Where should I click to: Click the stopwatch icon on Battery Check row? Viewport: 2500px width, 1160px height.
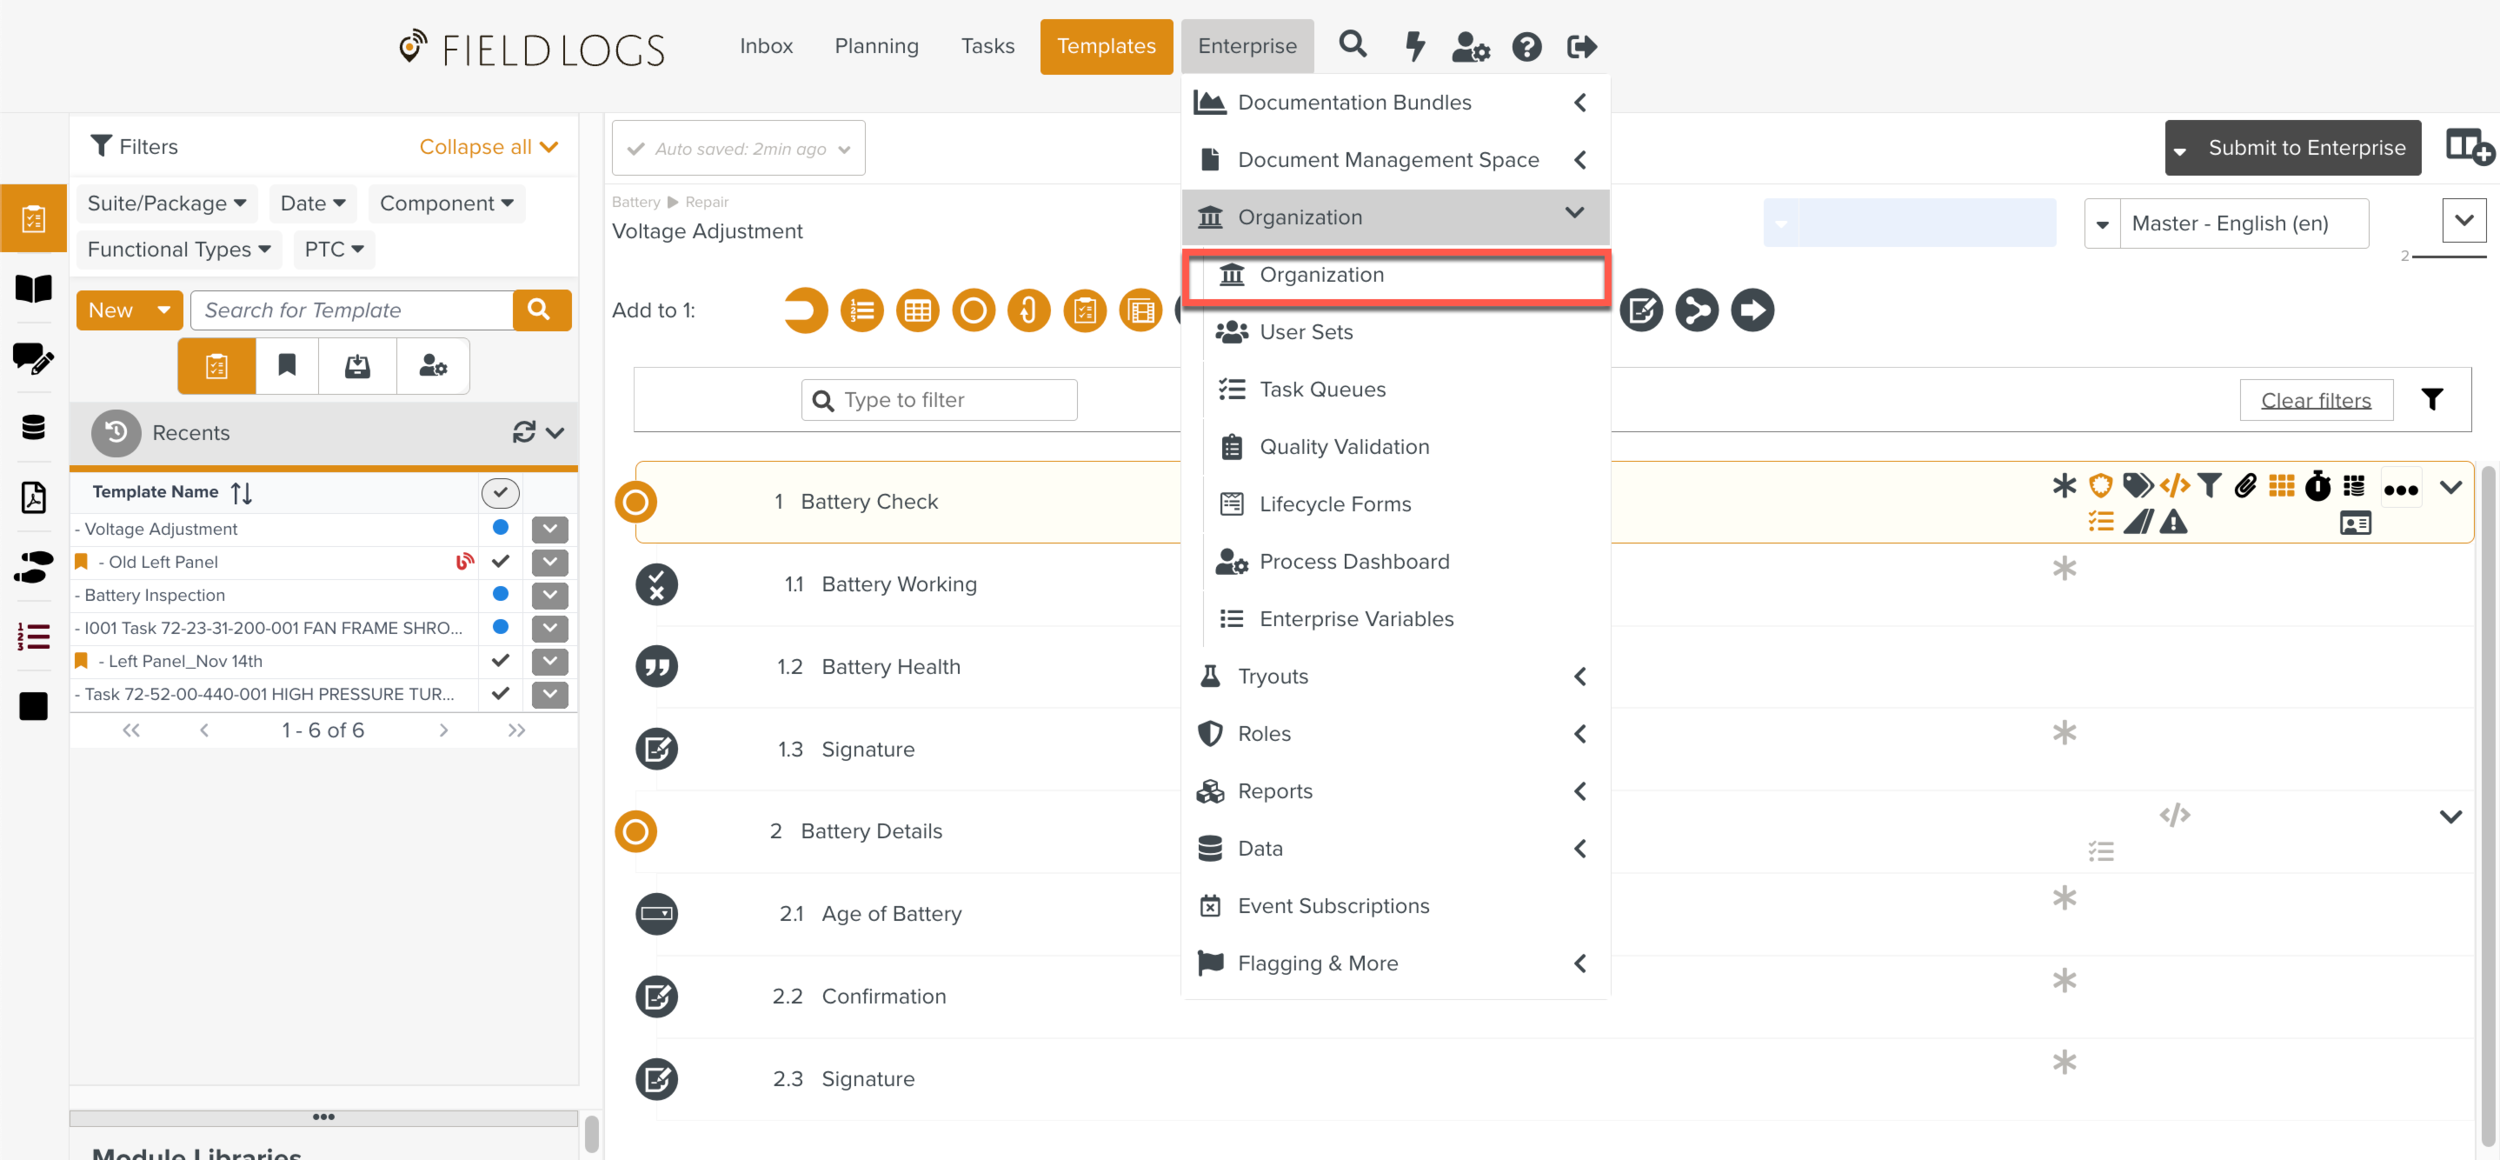(x=2317, y=487)
